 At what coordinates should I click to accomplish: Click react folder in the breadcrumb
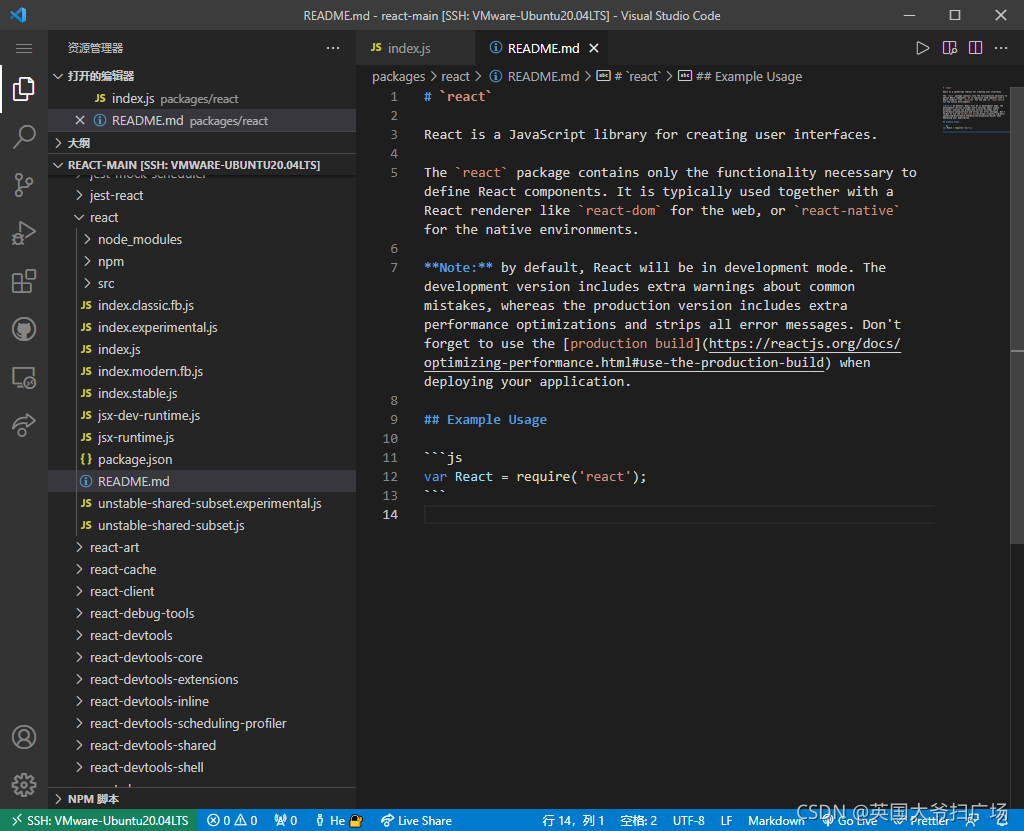[455, 76]
